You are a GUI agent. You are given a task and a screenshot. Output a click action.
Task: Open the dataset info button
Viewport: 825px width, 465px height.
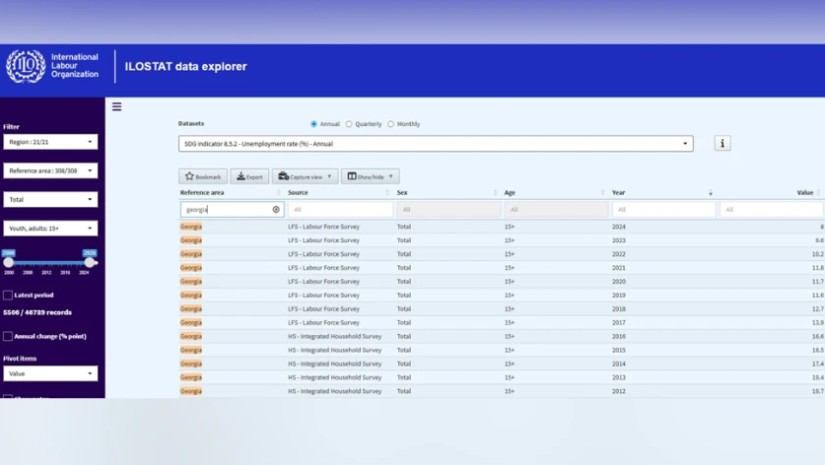click(x=722, y=143)
